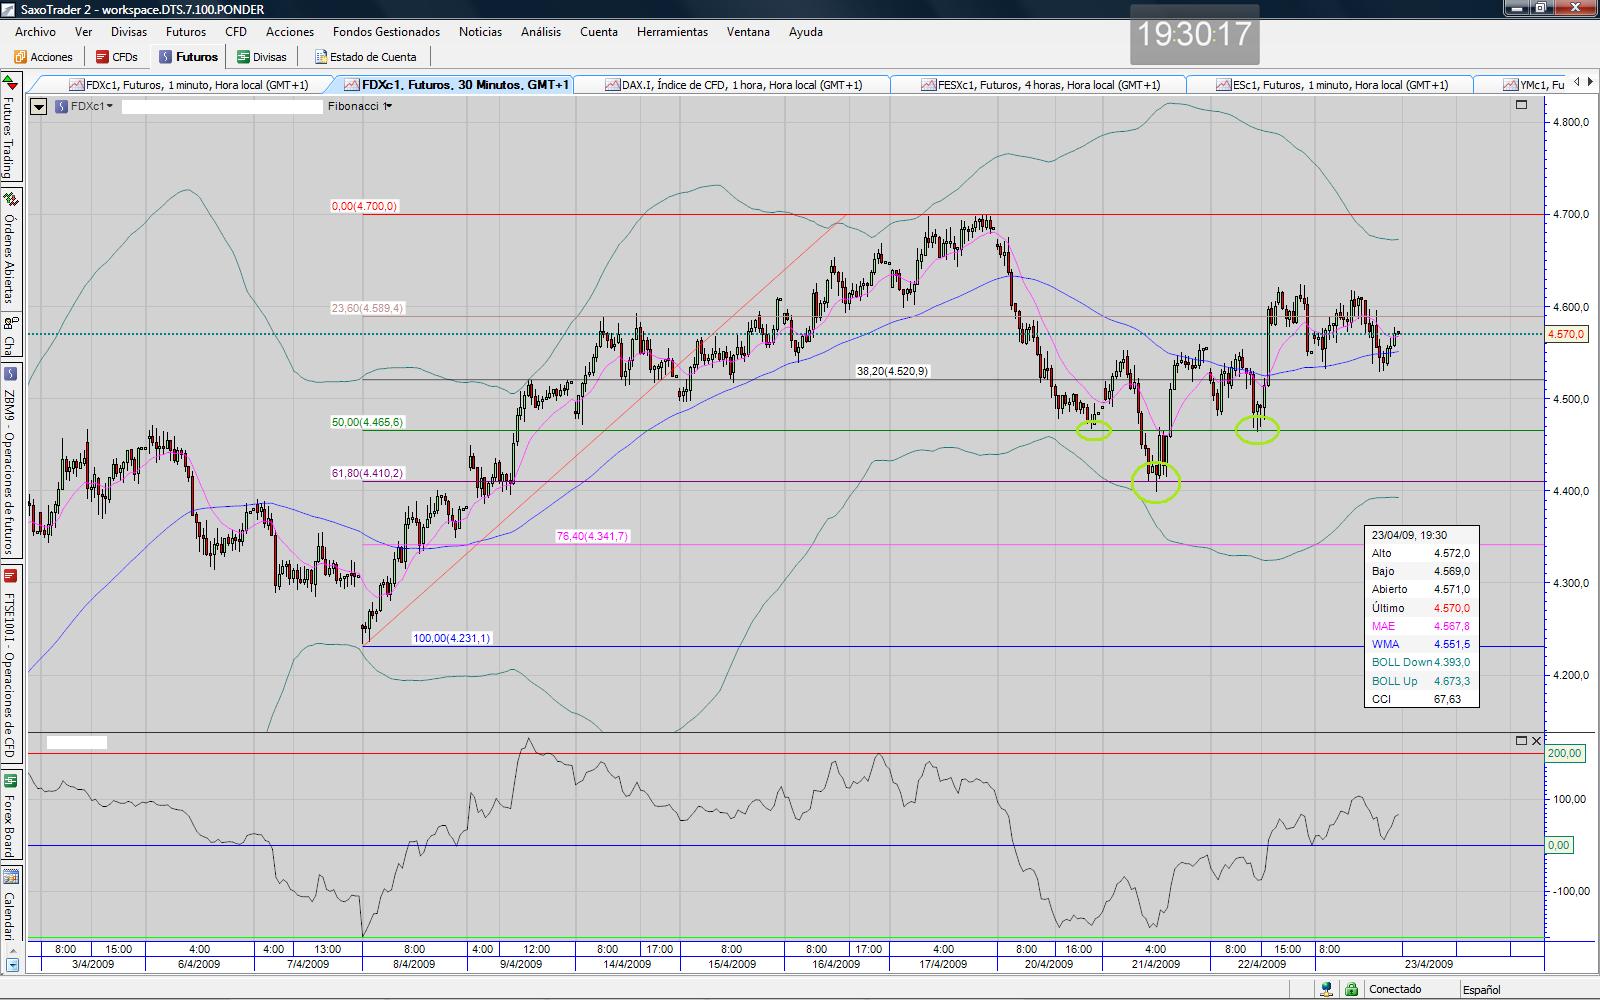
Task: Toggle the Futuros toolbar button
Action: pos(188,57)
